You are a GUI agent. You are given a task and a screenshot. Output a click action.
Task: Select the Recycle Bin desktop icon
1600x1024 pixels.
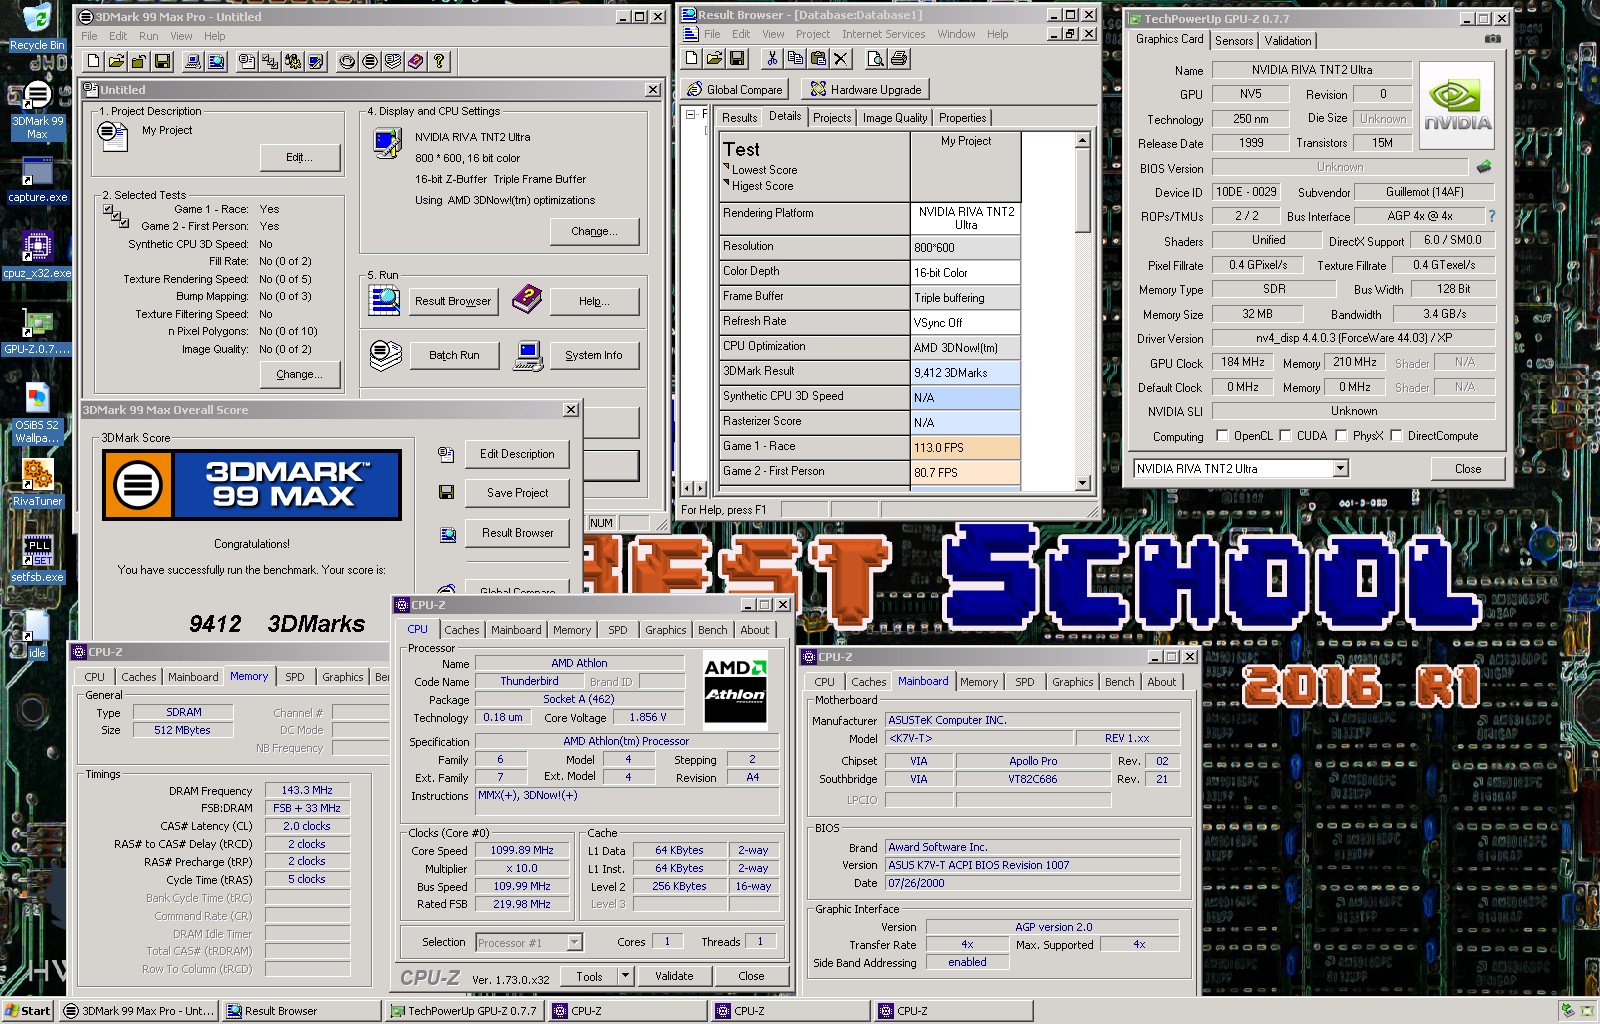tap(37, 27)
